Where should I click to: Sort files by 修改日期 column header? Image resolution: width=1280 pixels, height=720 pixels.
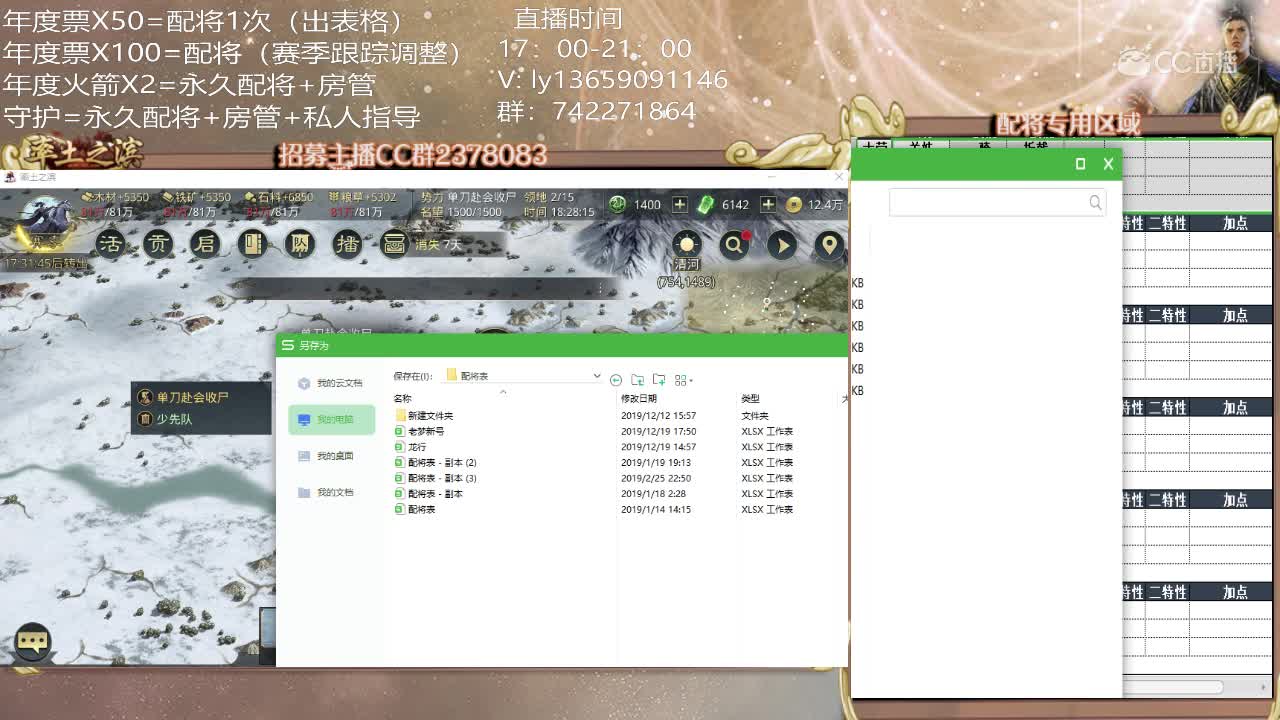(639, 398)
